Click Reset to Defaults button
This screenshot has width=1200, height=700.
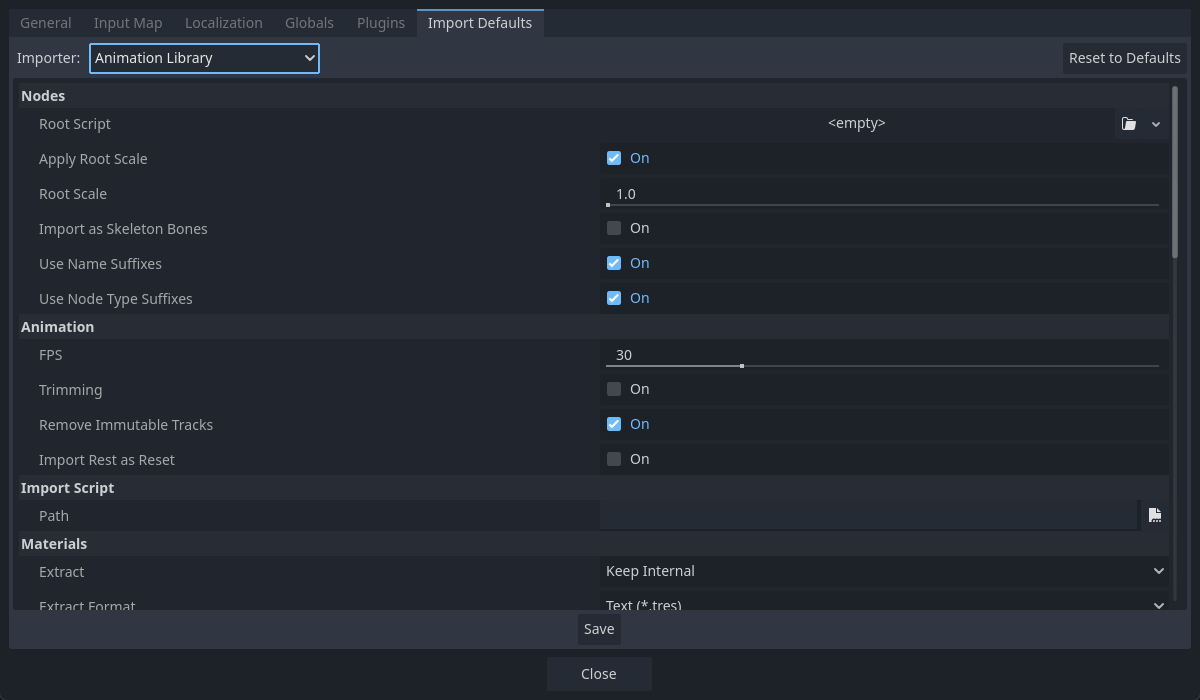(x=1124, y=58)
